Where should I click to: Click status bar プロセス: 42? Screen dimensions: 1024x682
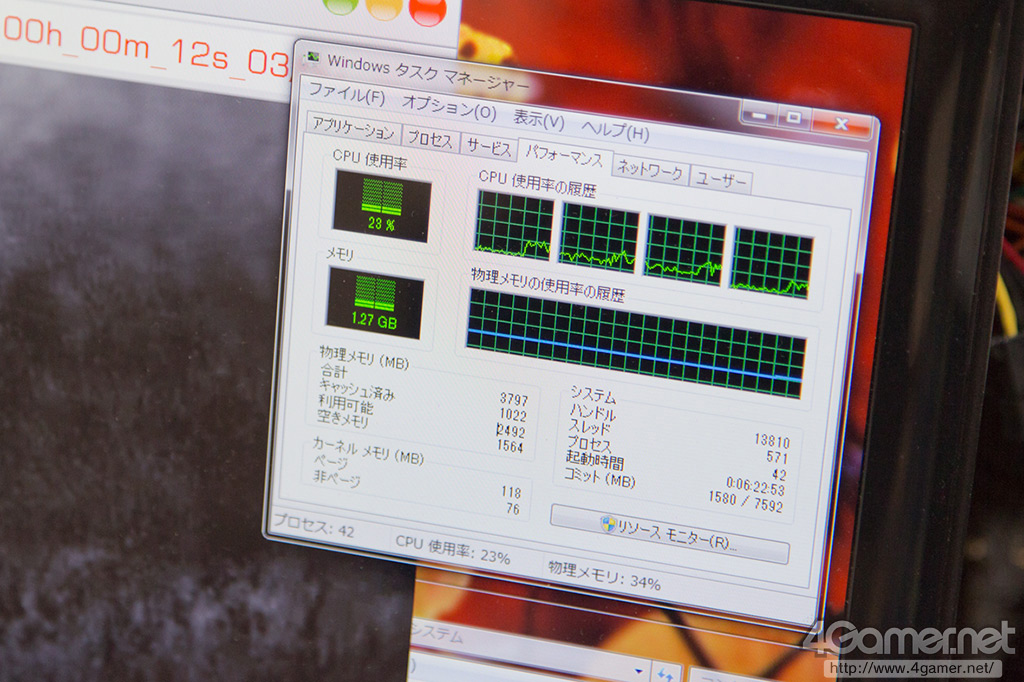click(314, 525)
